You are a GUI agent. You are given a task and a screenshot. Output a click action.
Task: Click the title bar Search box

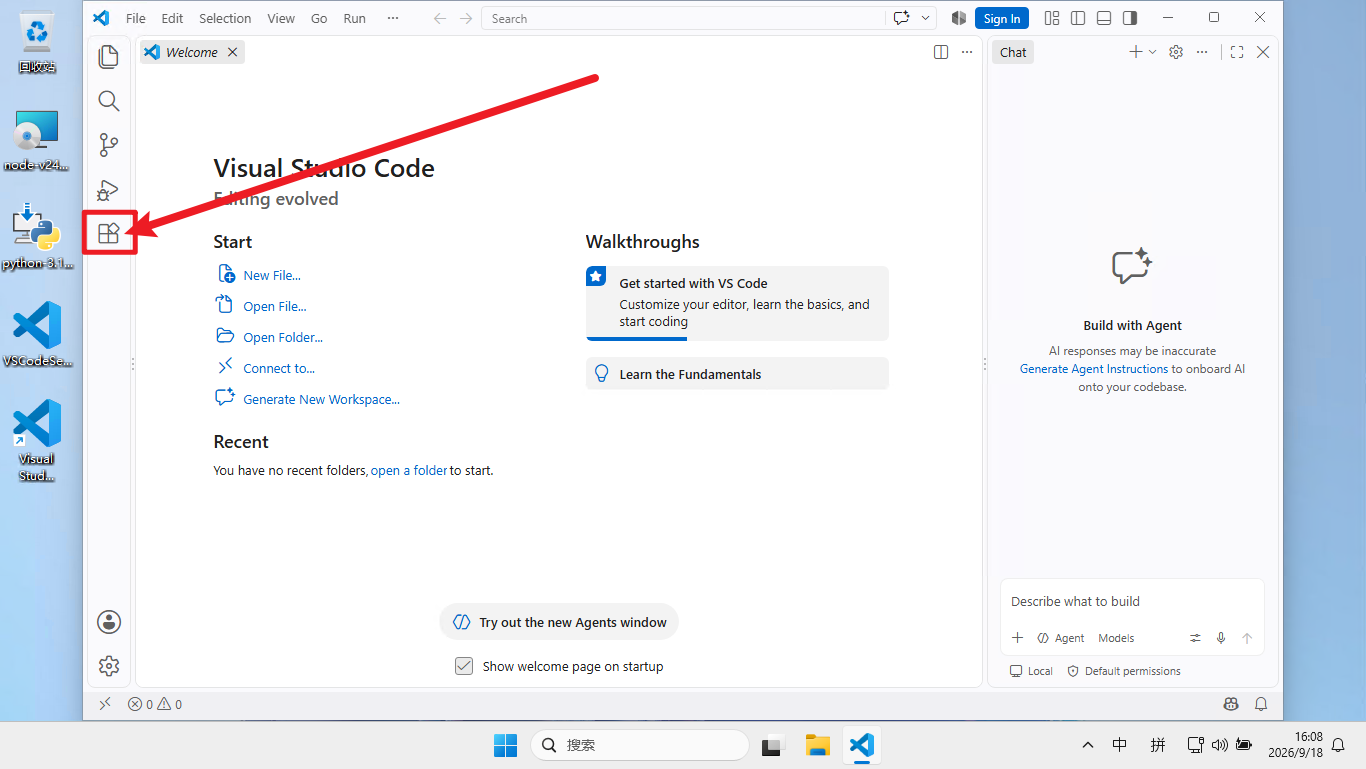pyautogui.click(x=683, y=18)
